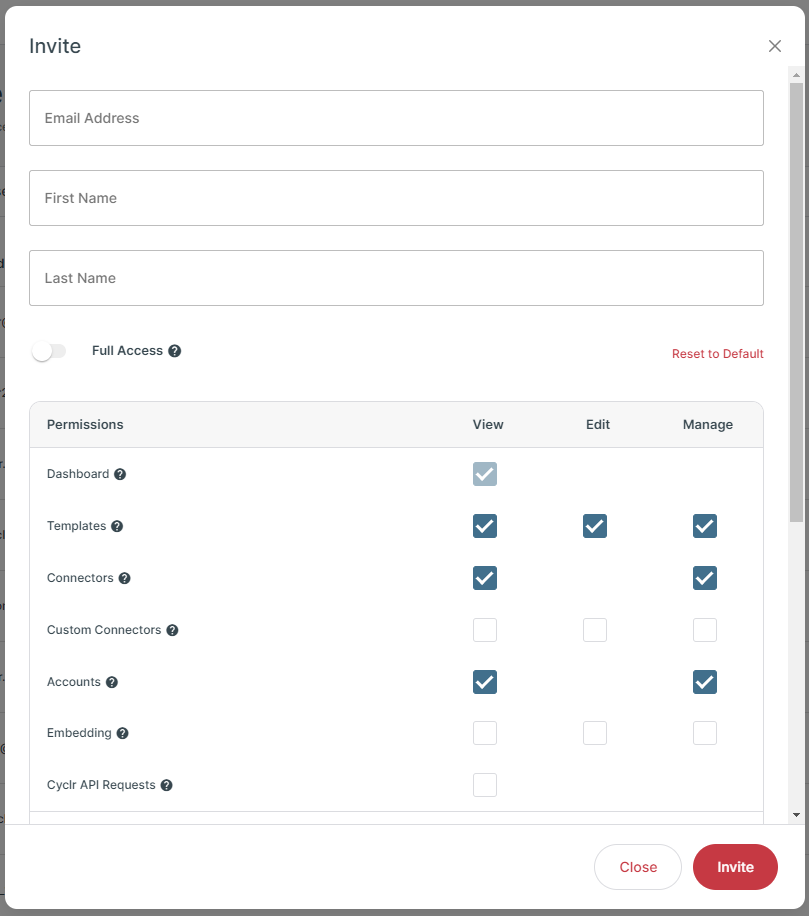Screen dimensions: 809x916
Task: Click the Connectors row label
Action: [80, 578]
